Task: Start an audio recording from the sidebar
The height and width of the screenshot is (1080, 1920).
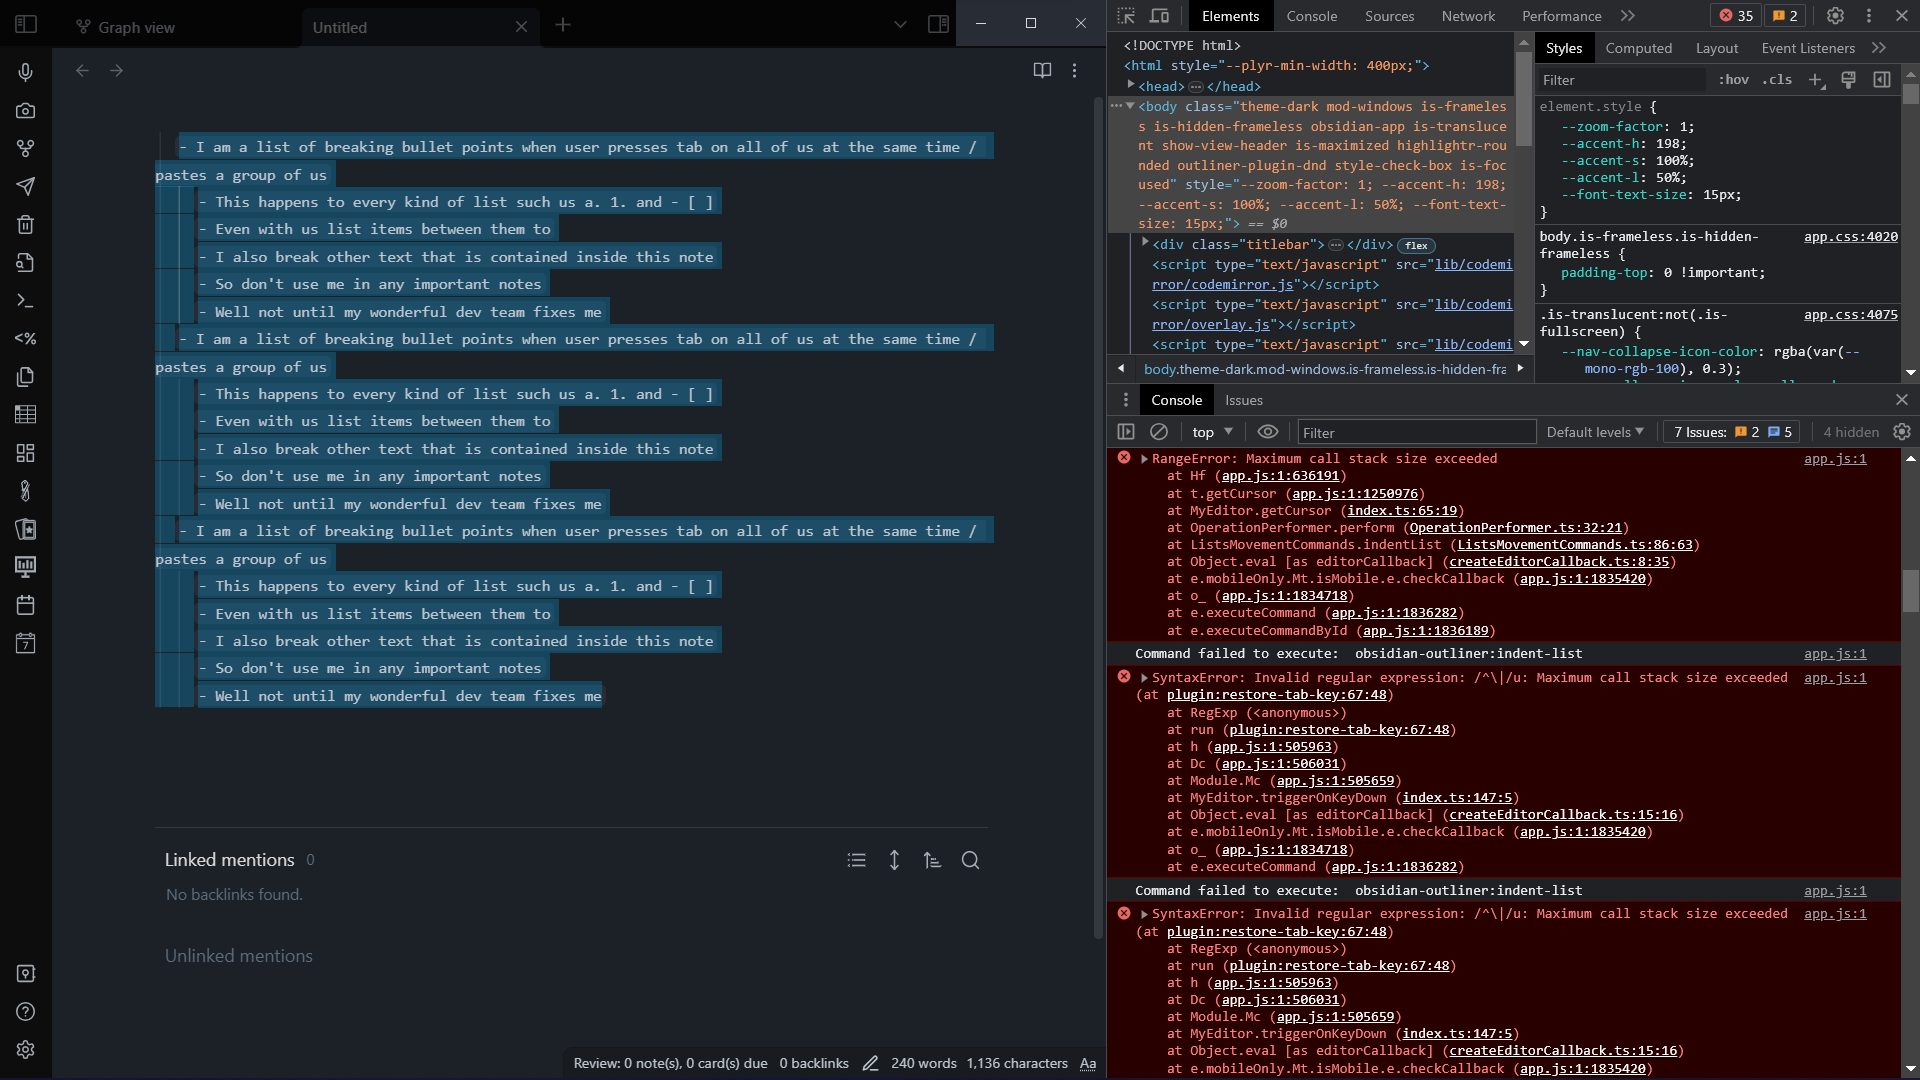Action: 26,71
